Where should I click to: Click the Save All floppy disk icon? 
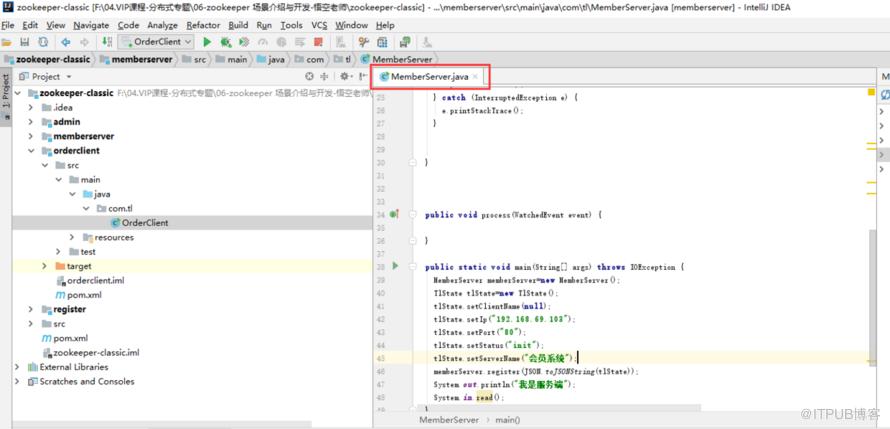coord(24,42)
